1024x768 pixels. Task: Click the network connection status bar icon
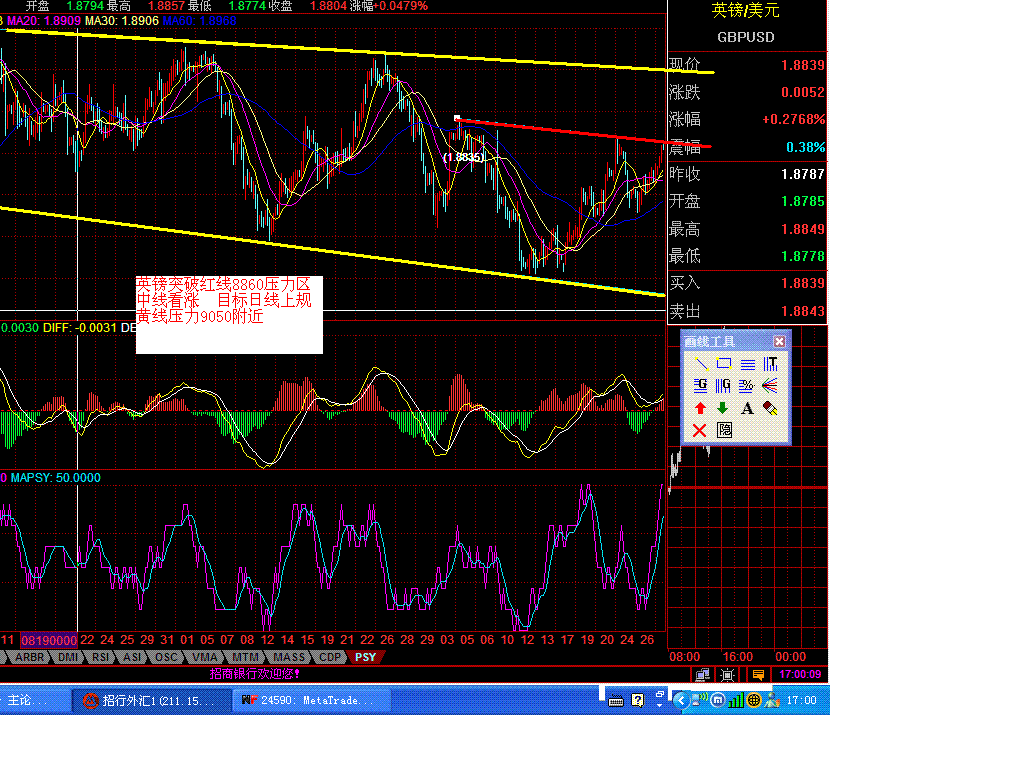[703, 675]
